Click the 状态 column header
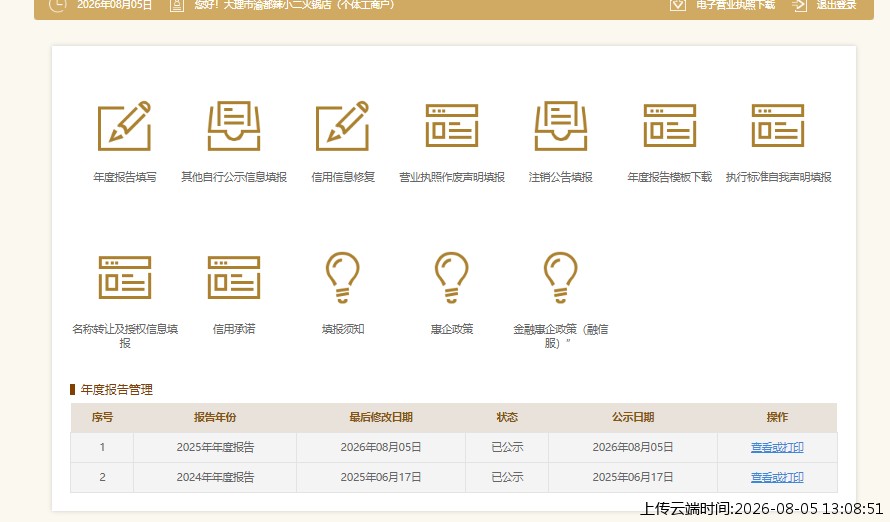The image size is (890, 522). (507, 418)
